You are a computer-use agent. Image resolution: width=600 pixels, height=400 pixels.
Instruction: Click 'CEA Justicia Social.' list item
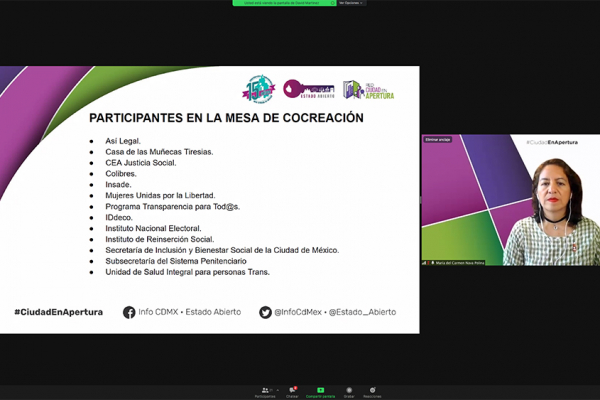[x=141, y=163]
